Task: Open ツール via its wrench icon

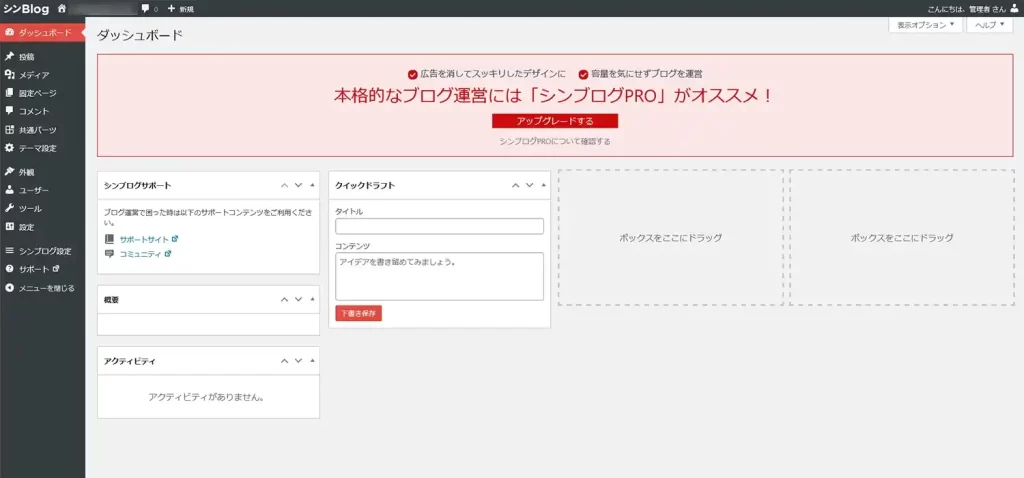Action: 9,208
